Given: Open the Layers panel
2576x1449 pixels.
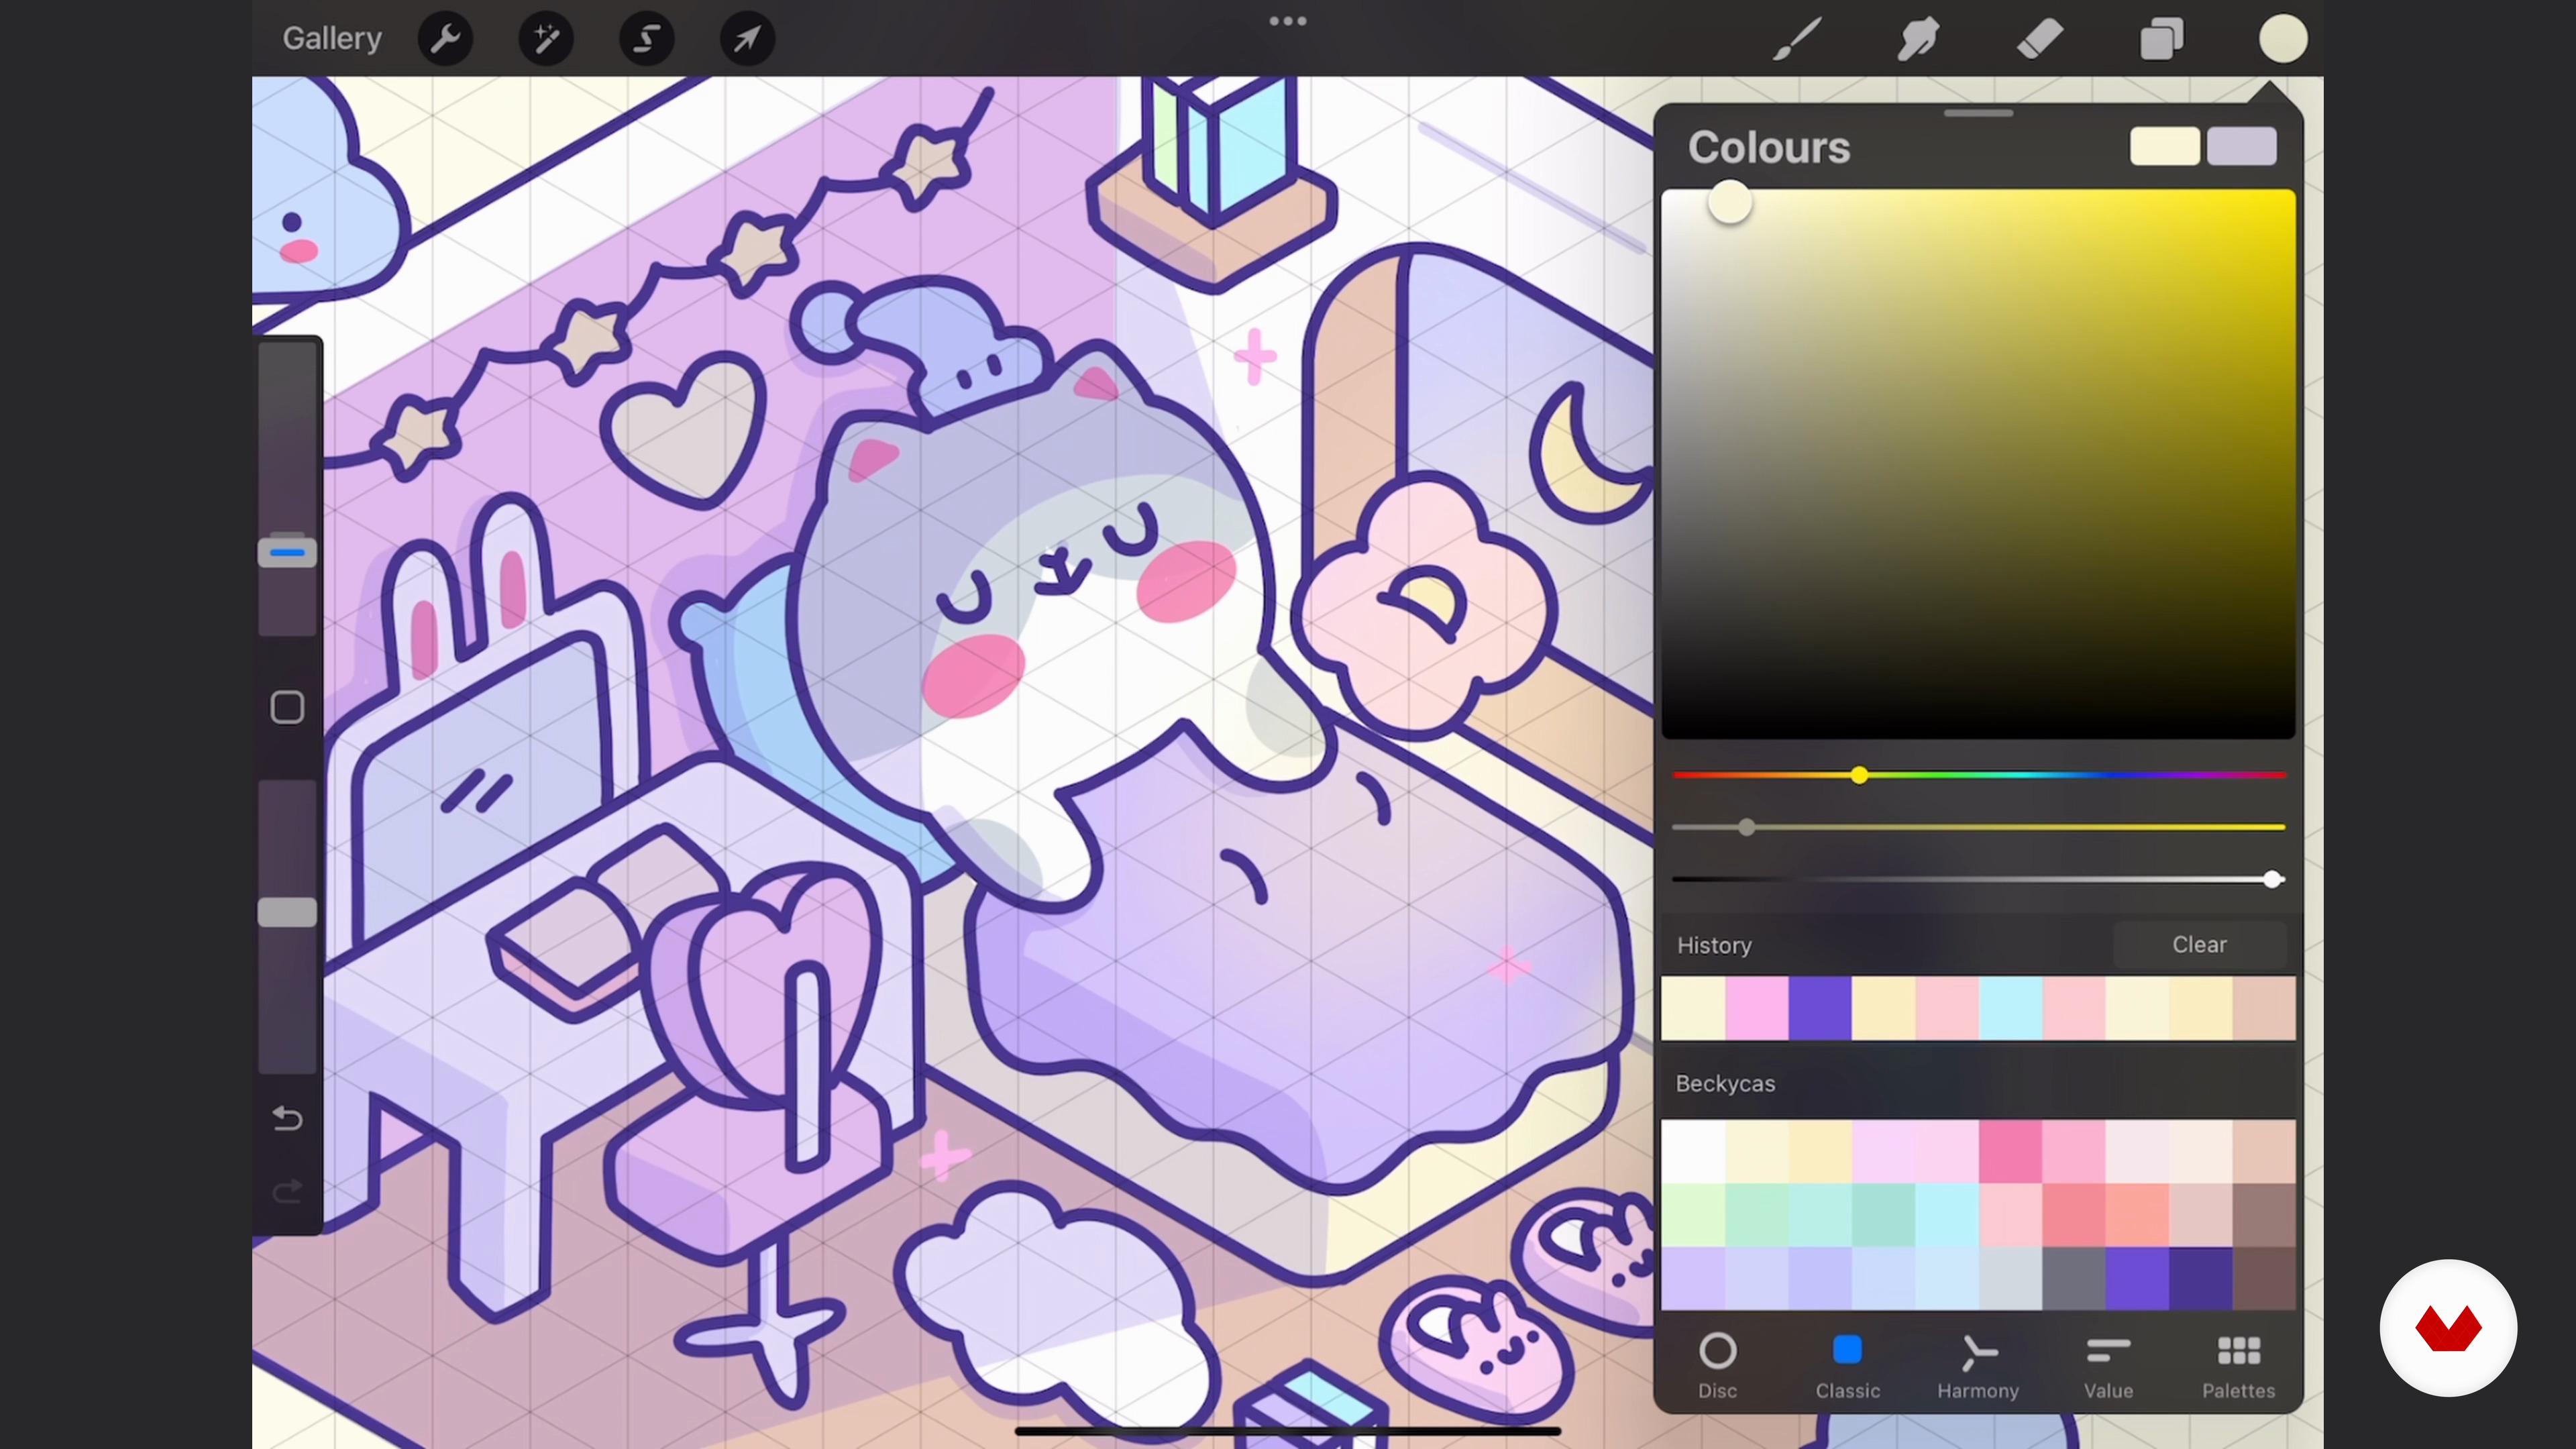Looking at the screenshot, I should [x=2161, y=39].
